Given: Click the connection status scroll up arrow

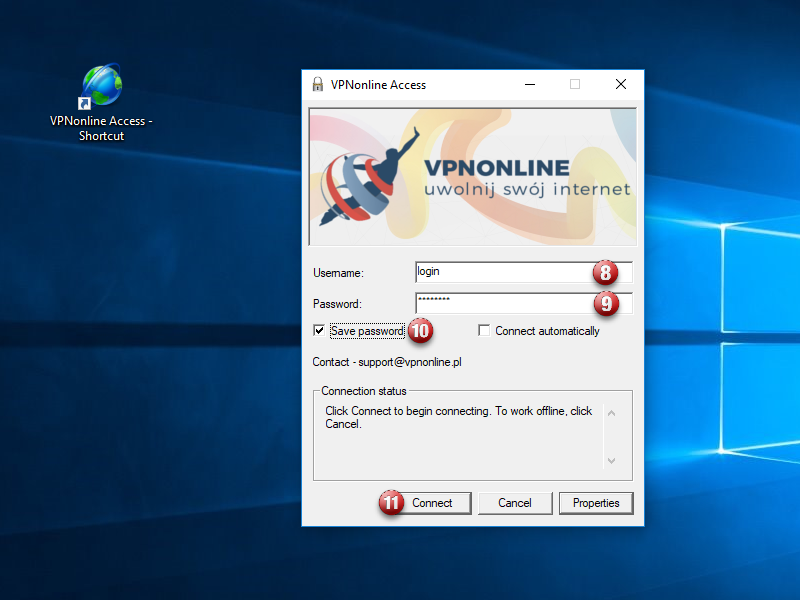Looking at the screenshot, I should pos(612,413).
